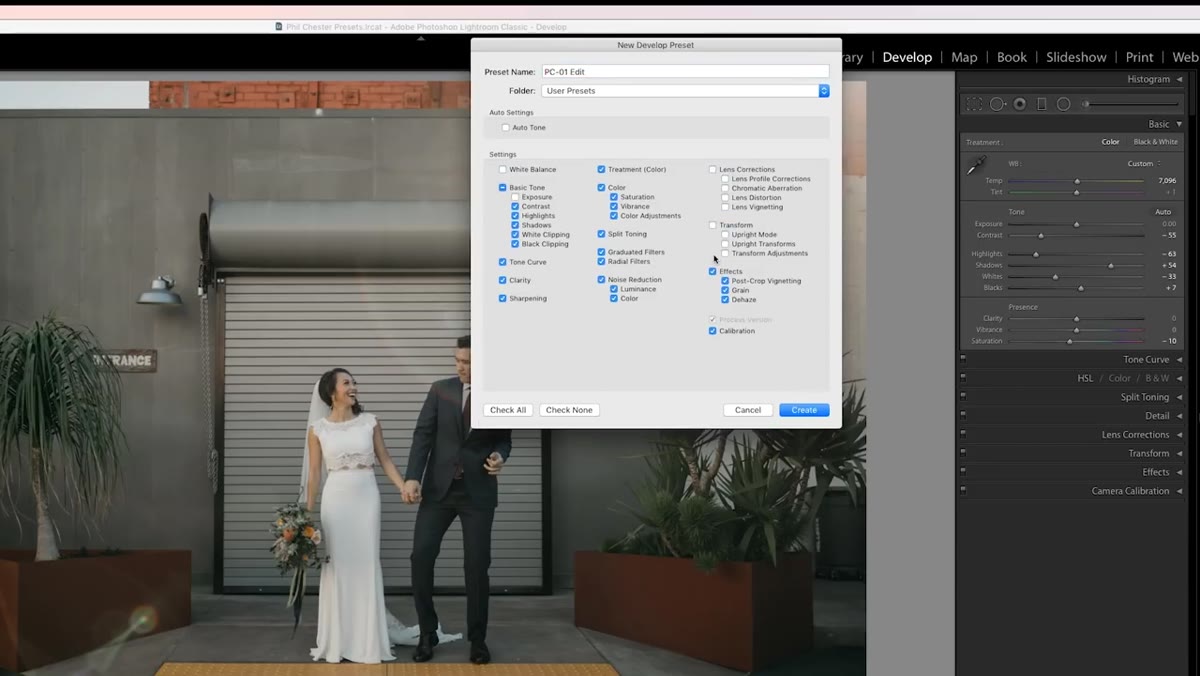Toggle the Effects panel on/off switch

963,472
